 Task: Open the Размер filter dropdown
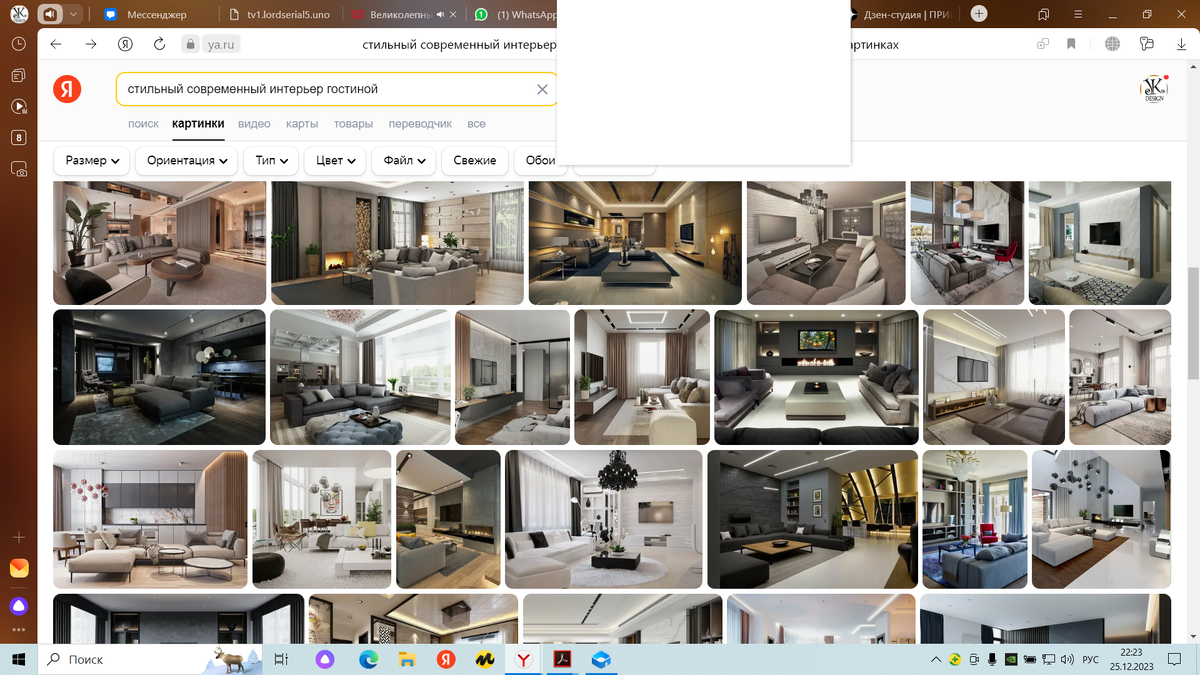92,160
